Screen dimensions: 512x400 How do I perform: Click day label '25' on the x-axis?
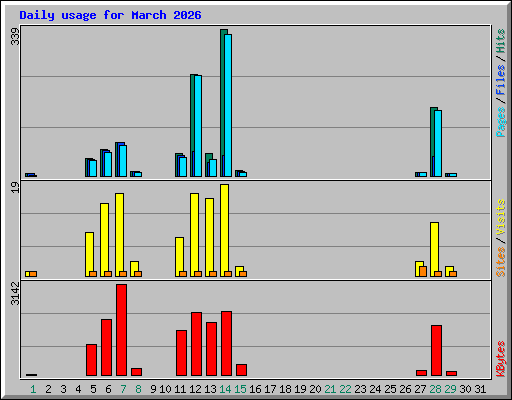point(390,389)
